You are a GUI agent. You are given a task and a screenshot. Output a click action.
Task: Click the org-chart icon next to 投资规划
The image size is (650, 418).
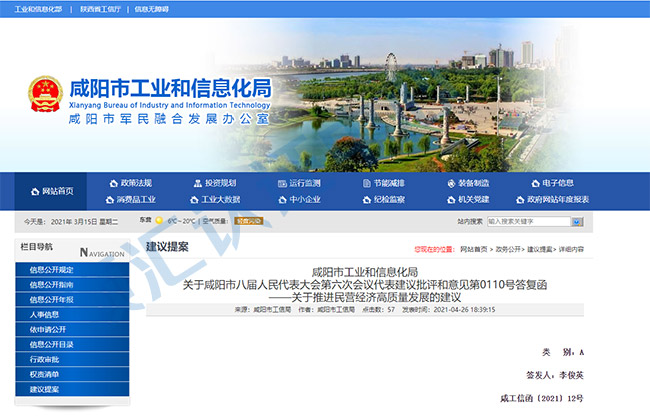198,183
